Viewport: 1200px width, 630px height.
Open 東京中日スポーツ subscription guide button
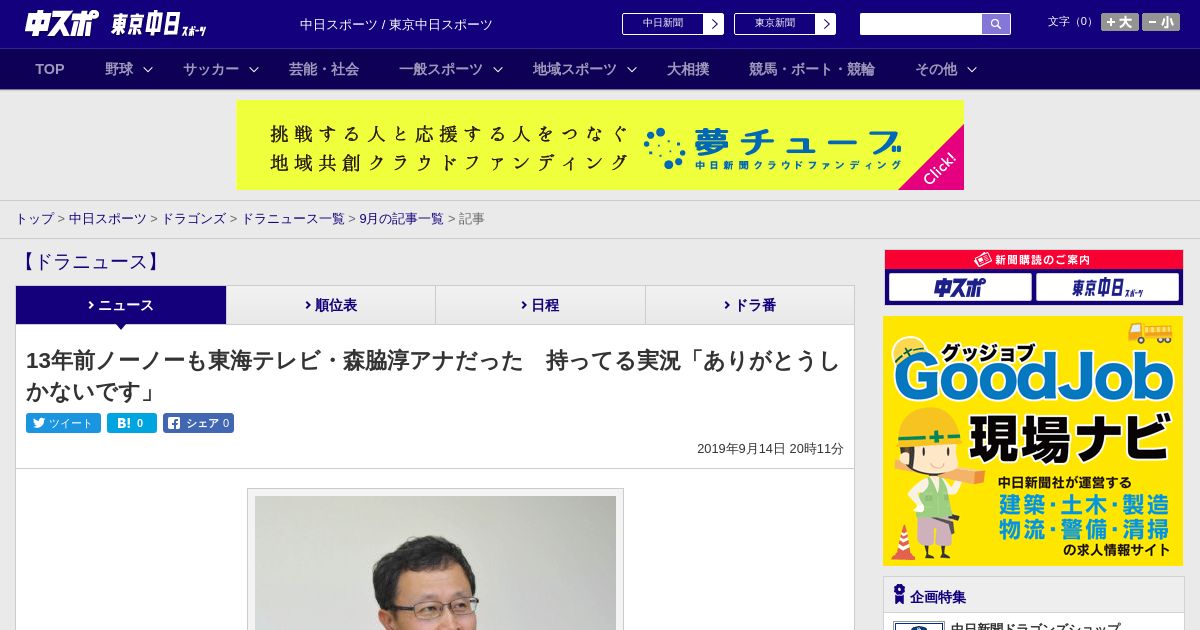[1107, 288]
